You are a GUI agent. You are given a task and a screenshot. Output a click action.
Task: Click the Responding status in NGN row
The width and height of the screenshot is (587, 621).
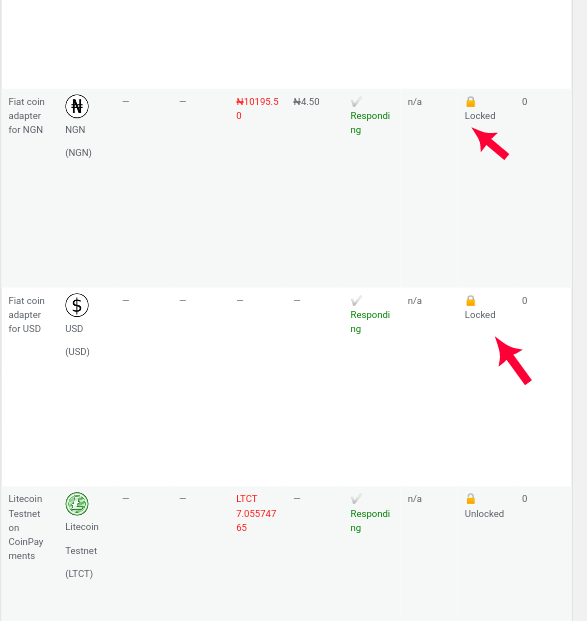click(370, 123)
